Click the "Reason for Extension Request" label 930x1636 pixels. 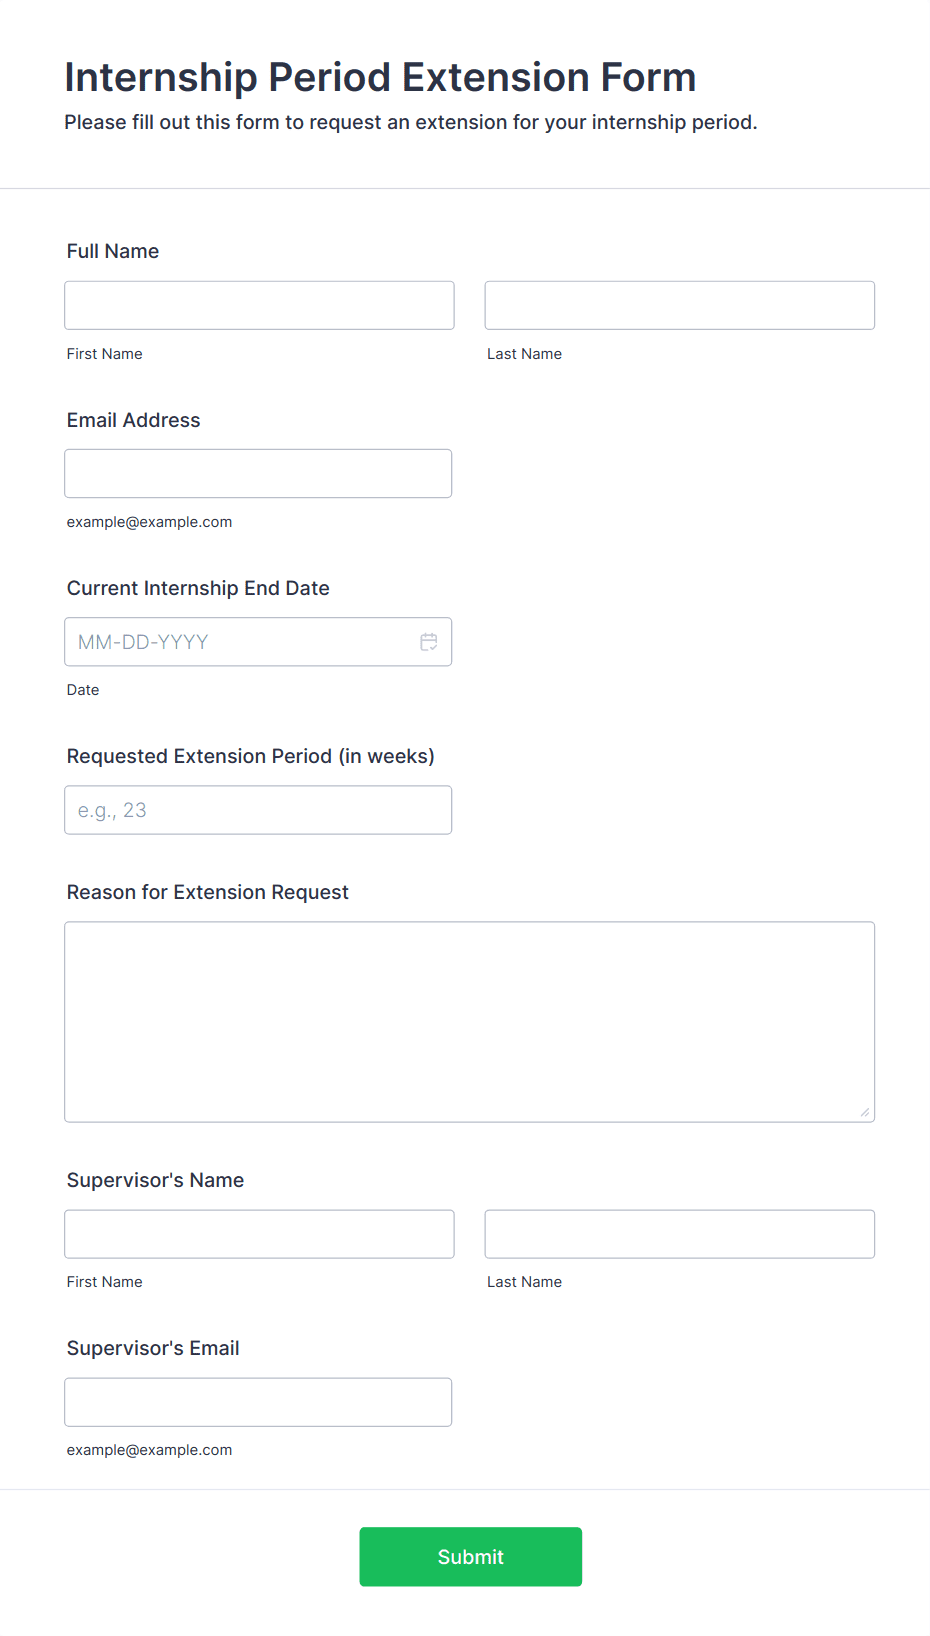pyautogui.click(x=208, y=892)
